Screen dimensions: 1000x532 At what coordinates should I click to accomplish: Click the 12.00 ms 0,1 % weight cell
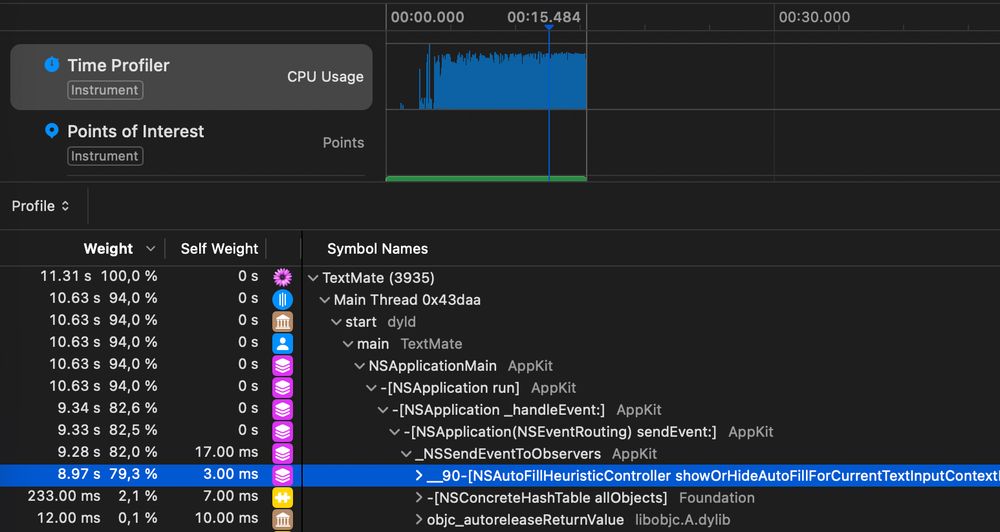click(97, 519)
